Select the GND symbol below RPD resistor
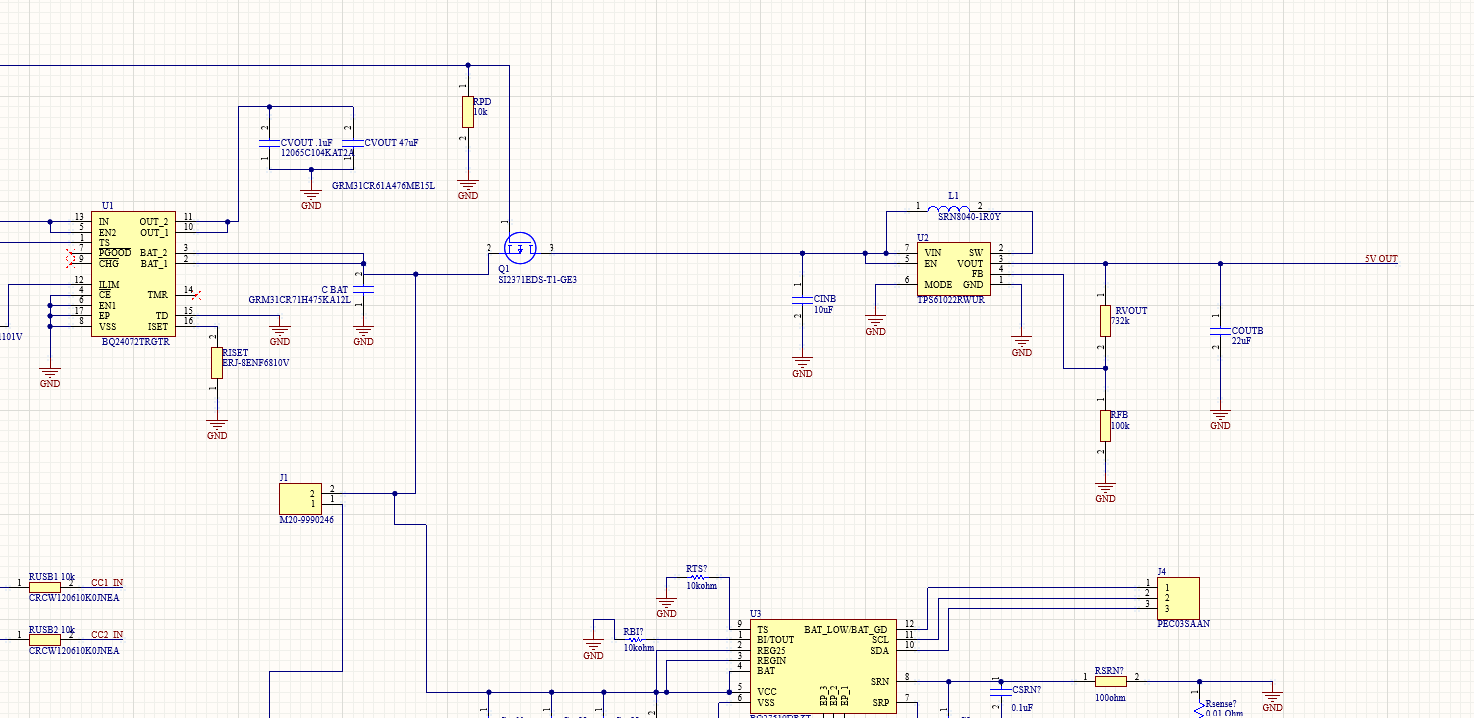This screenshot has height=718, width=1474. pos(468,189)
